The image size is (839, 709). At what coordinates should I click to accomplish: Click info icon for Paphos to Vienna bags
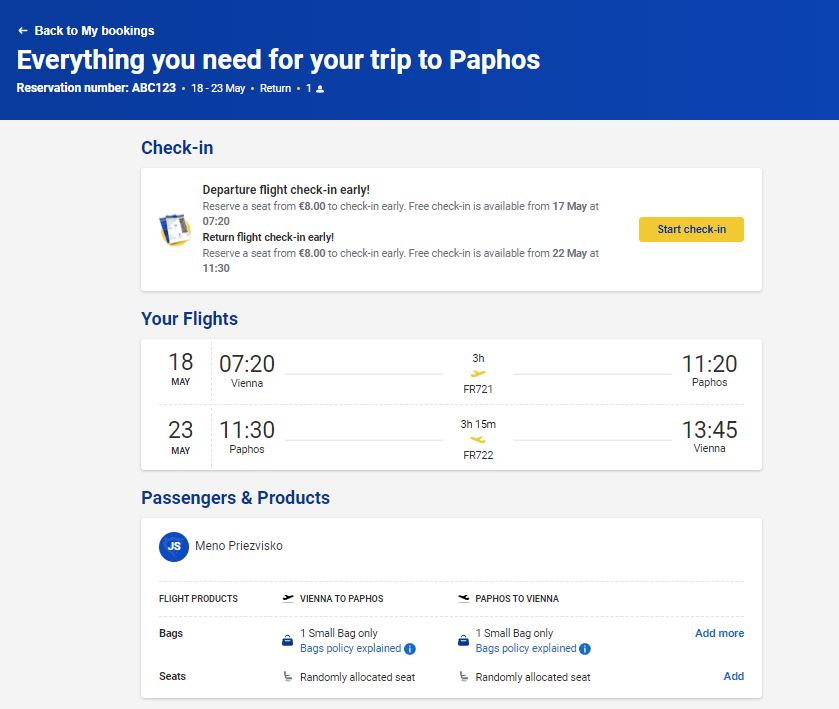coord(586,649)
